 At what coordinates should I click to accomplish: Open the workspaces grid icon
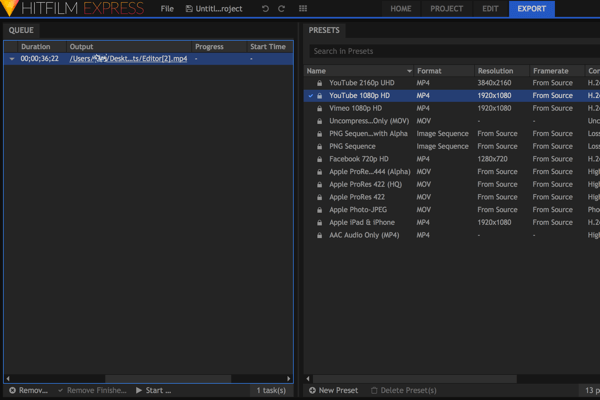[x=303, y=9]
